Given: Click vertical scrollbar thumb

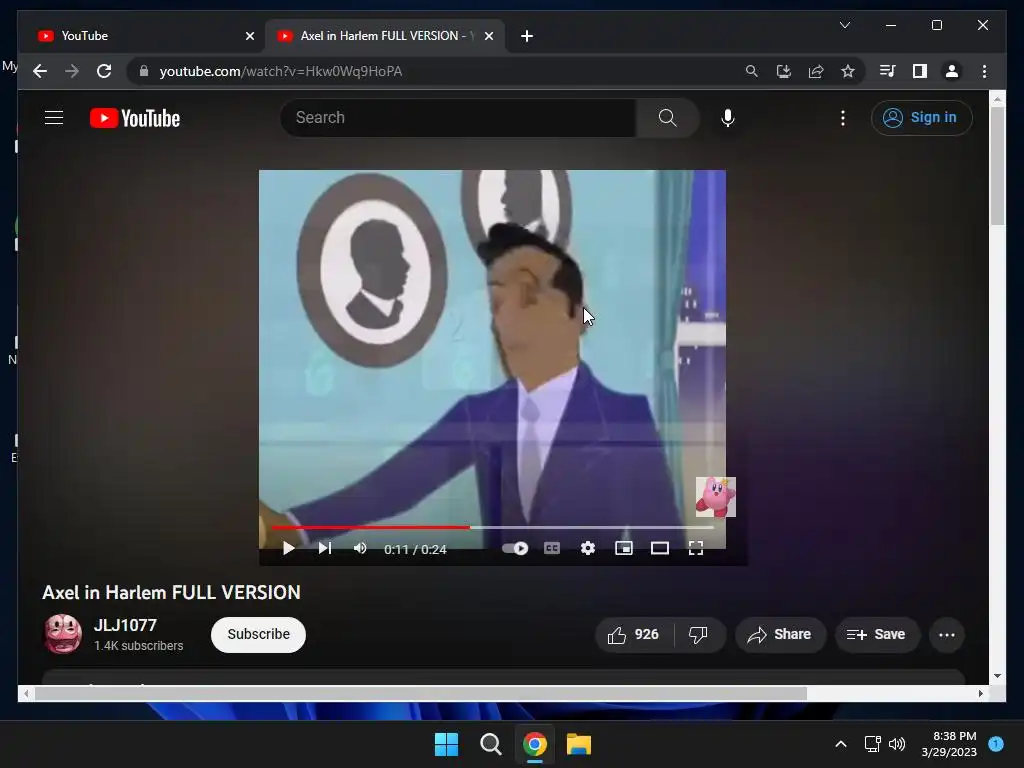Looking at the screenshot, I should 997,166.
